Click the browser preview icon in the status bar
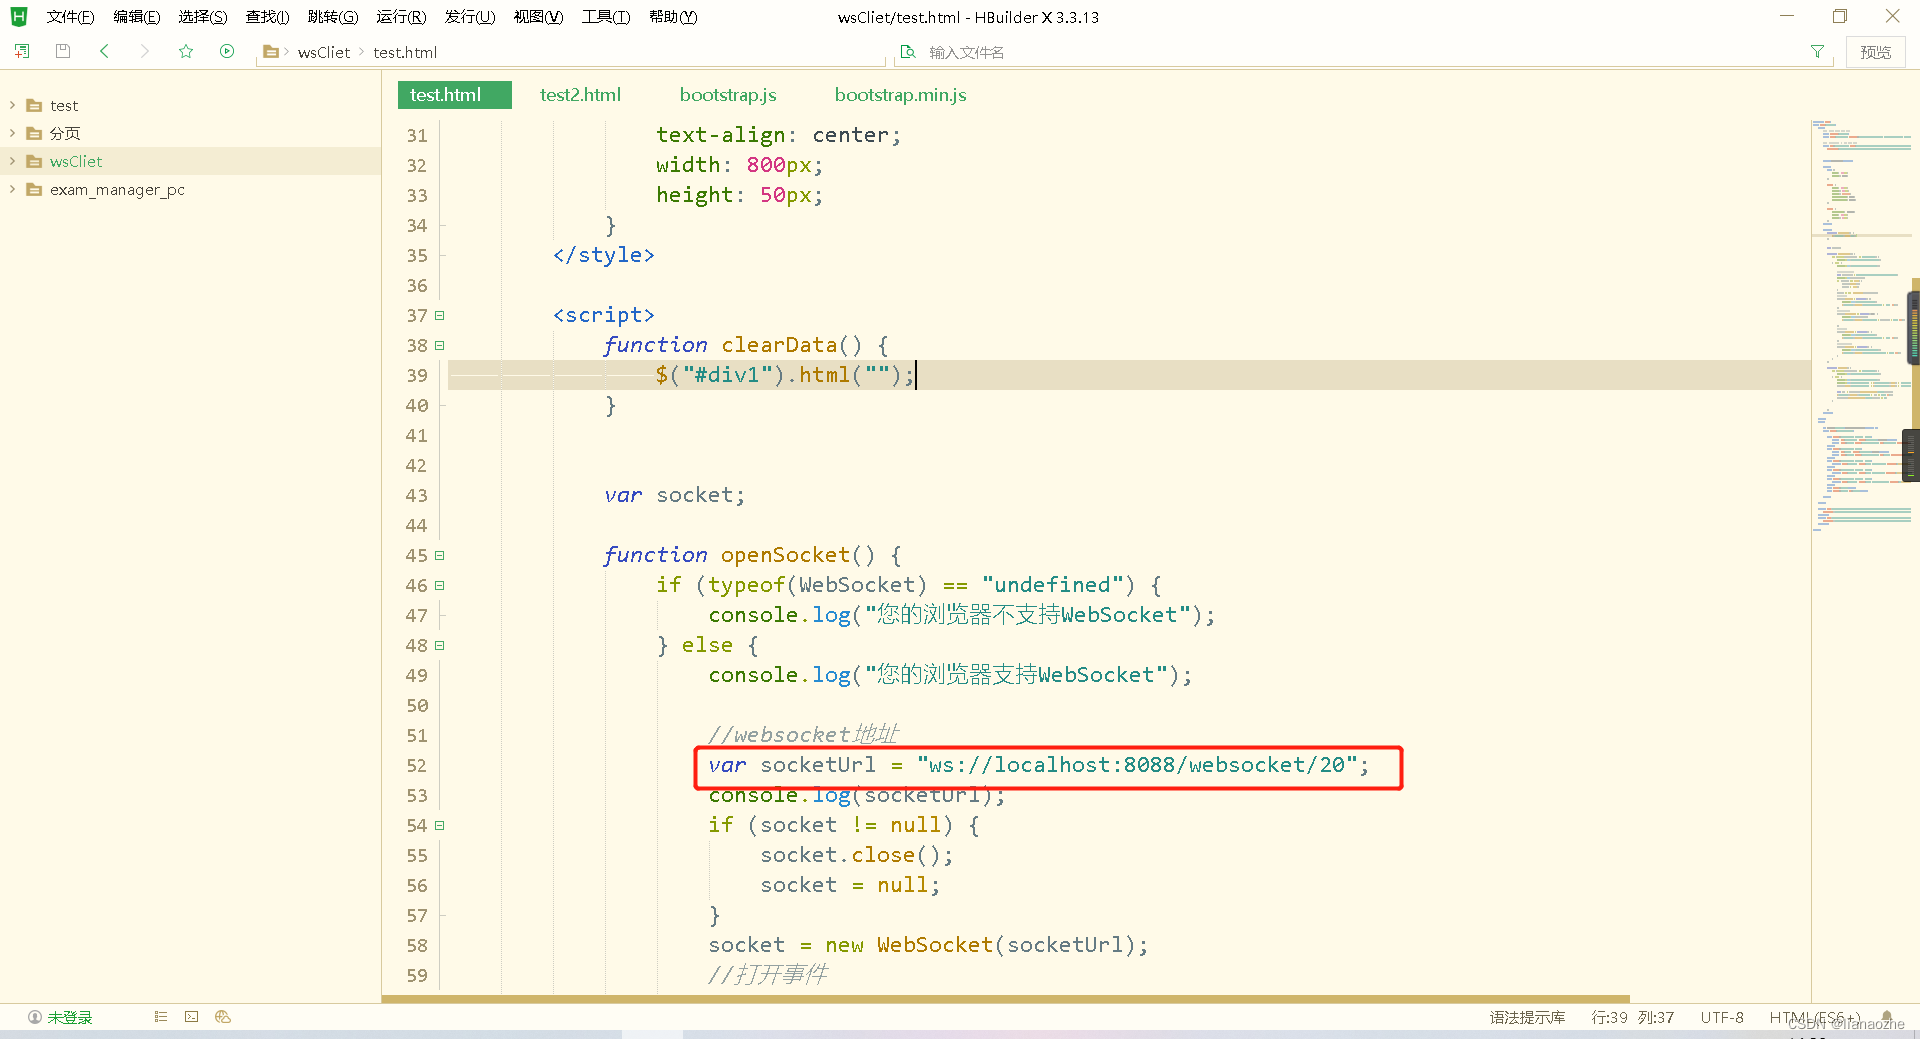This screenshot has height=1039, width=1920. (x=223, y=1017)
